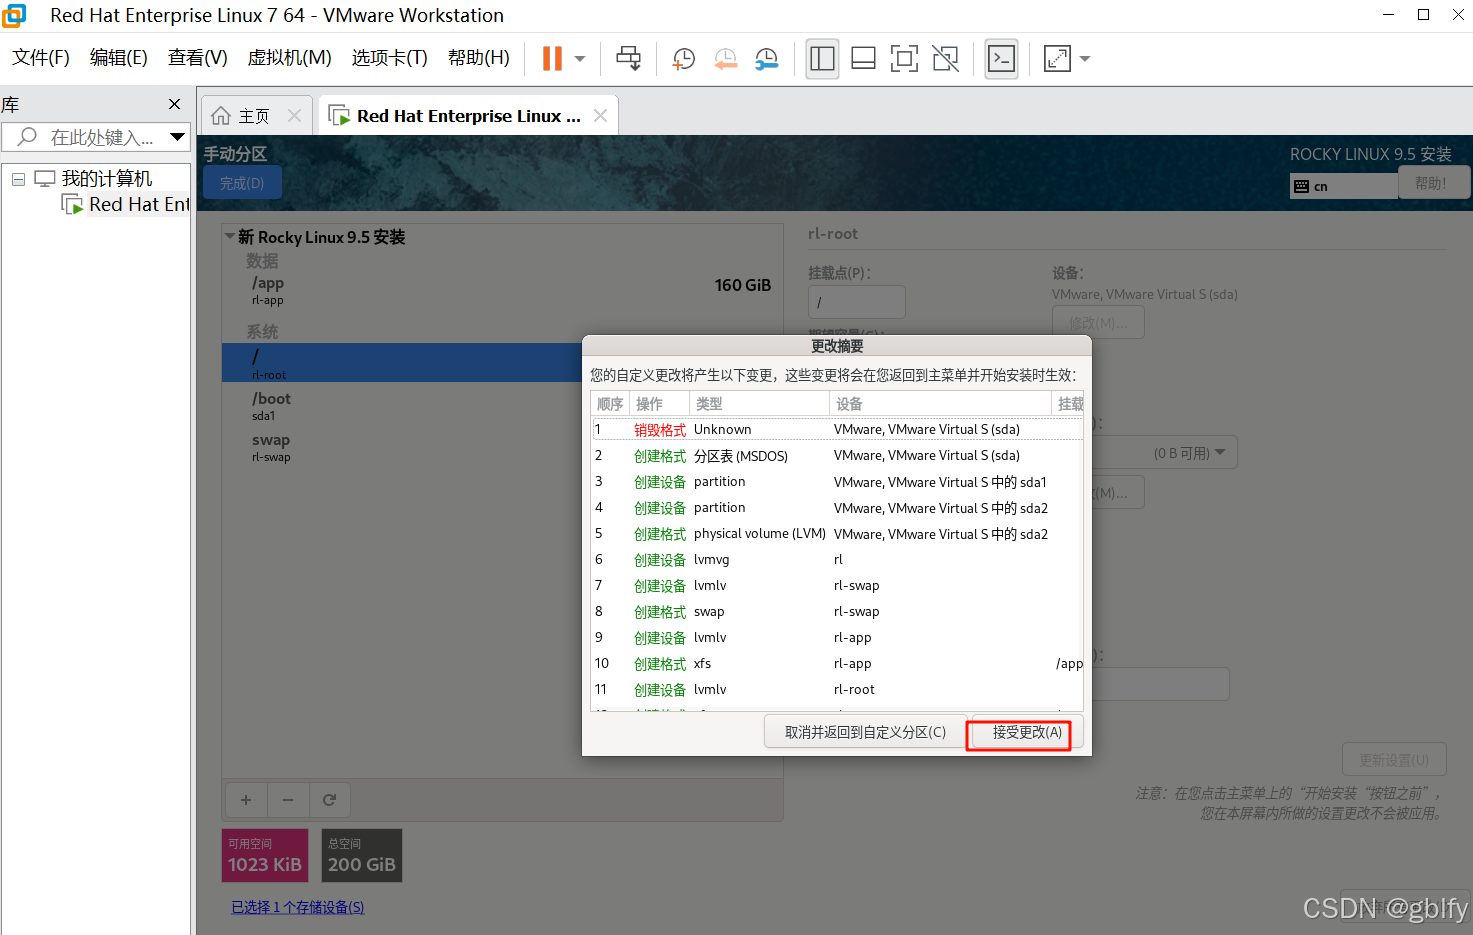Click the pause virtual machine icon

coord(552,59)
